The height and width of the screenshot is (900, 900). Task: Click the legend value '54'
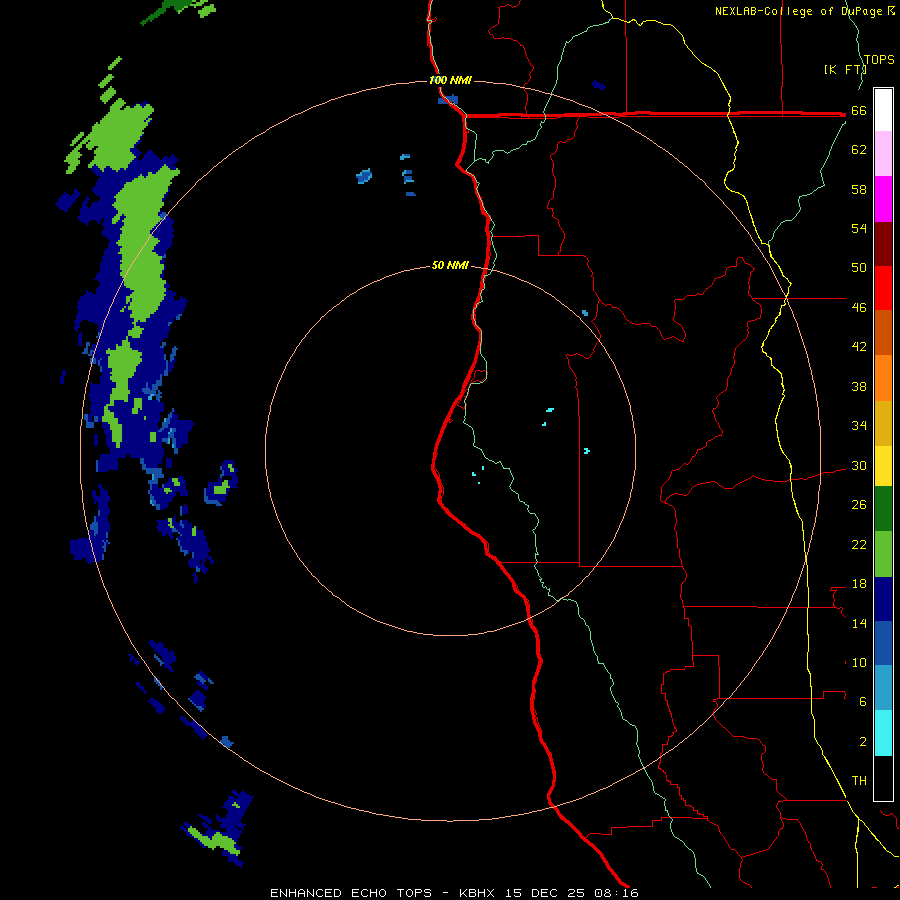[859, 228]
